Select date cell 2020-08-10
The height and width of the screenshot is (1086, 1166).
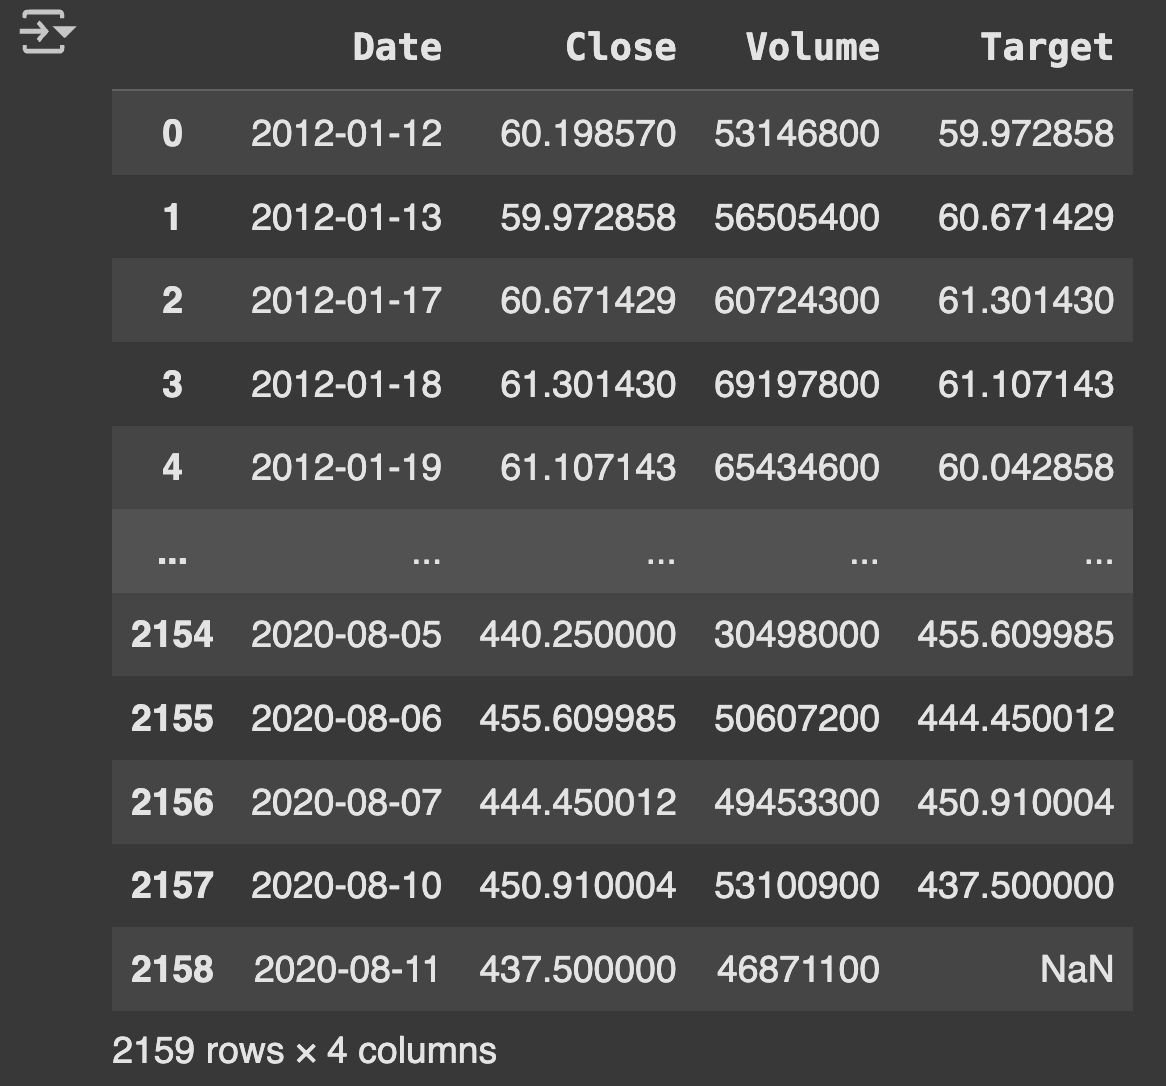pos(347,885)
